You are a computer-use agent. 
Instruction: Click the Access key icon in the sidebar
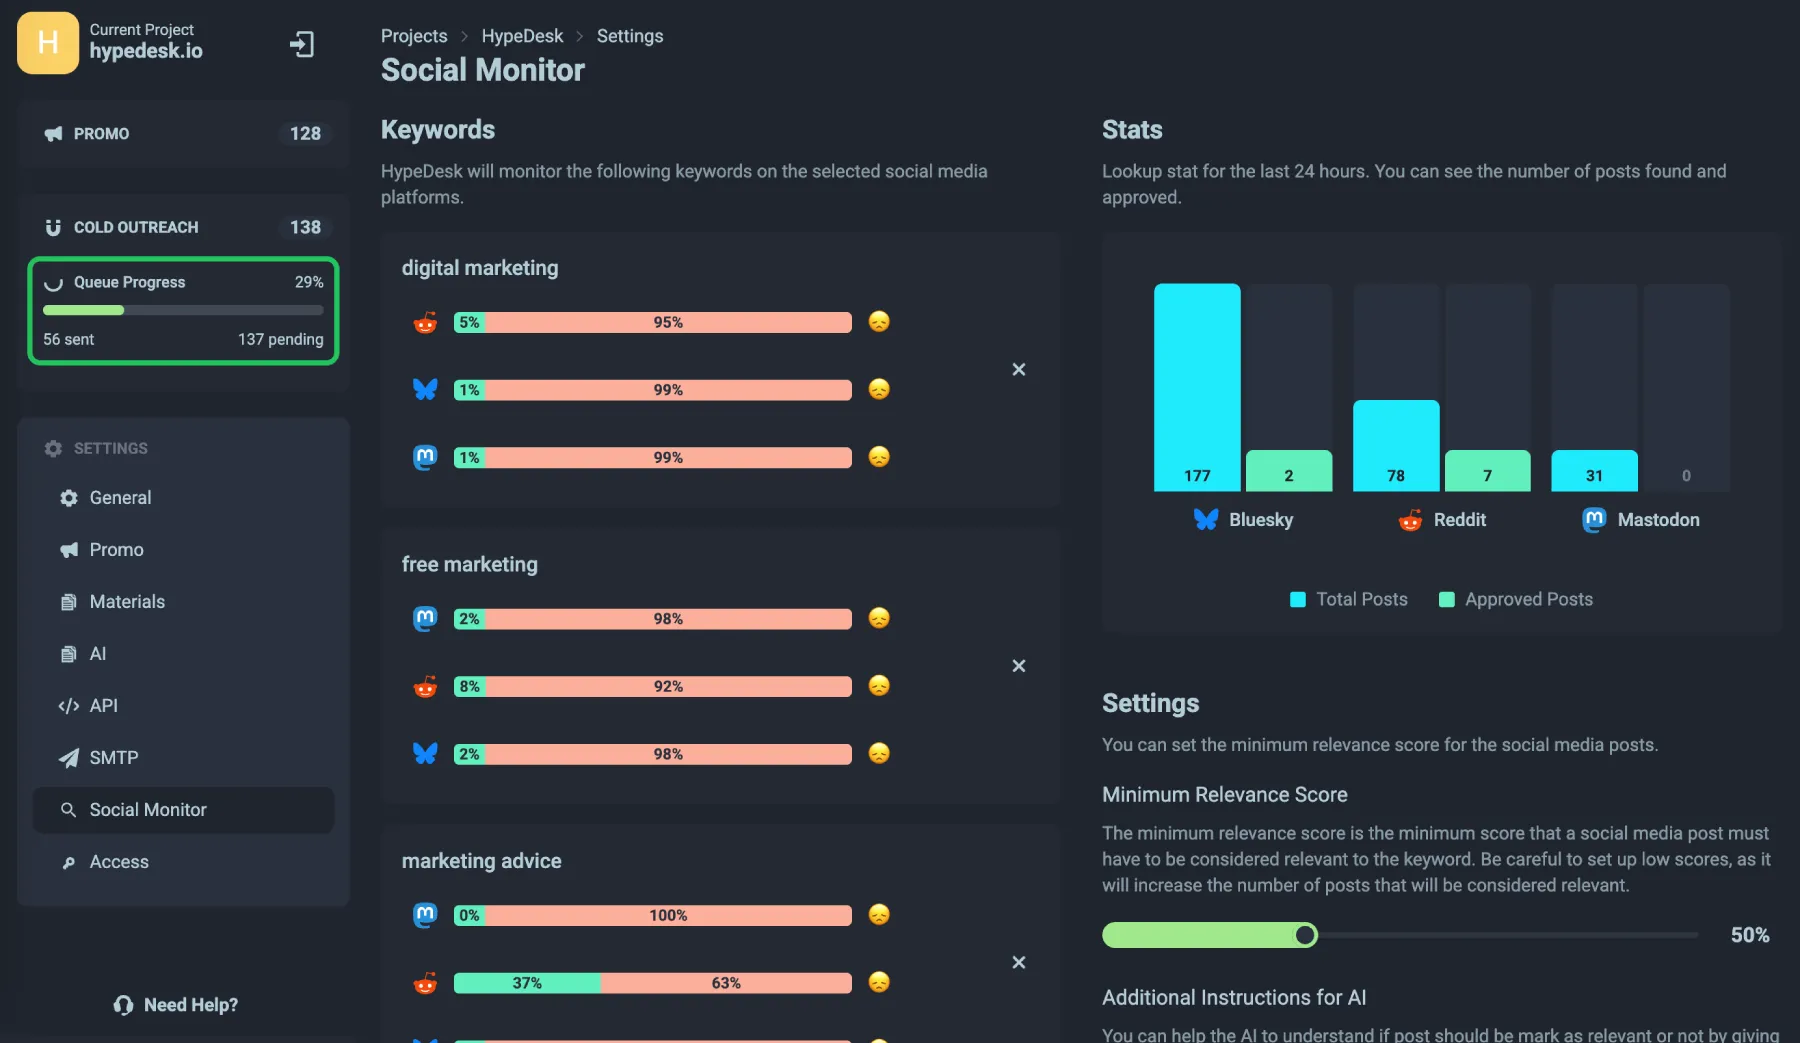pyautogui.click(x=67, y=861)
